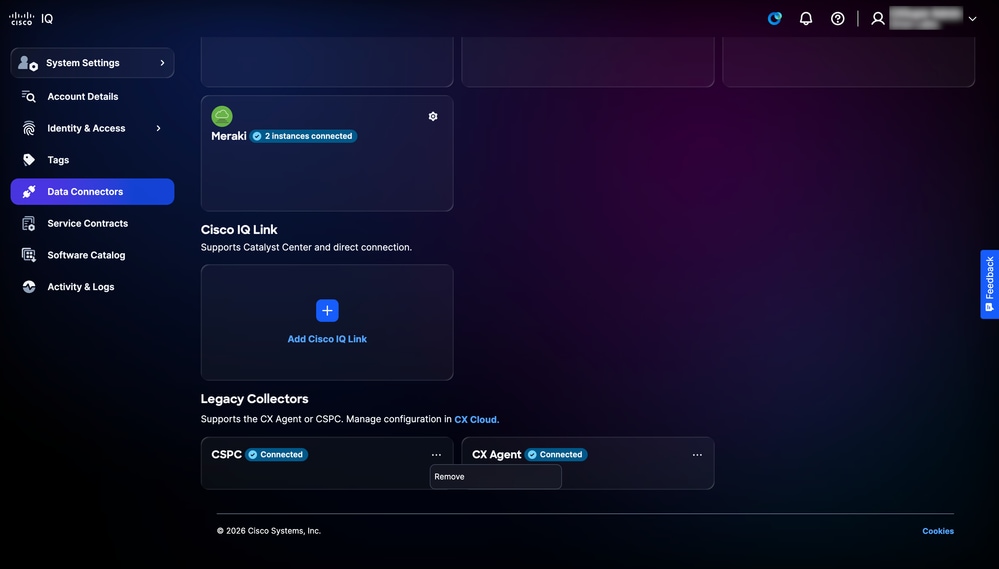Image resolution: width=999 pixels, height=569 pixels.
Task: Click the CX Agent card title
Action: pos(496,454)
